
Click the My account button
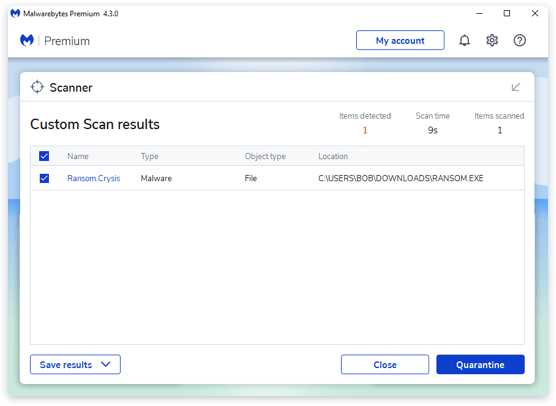click(400, 40)
